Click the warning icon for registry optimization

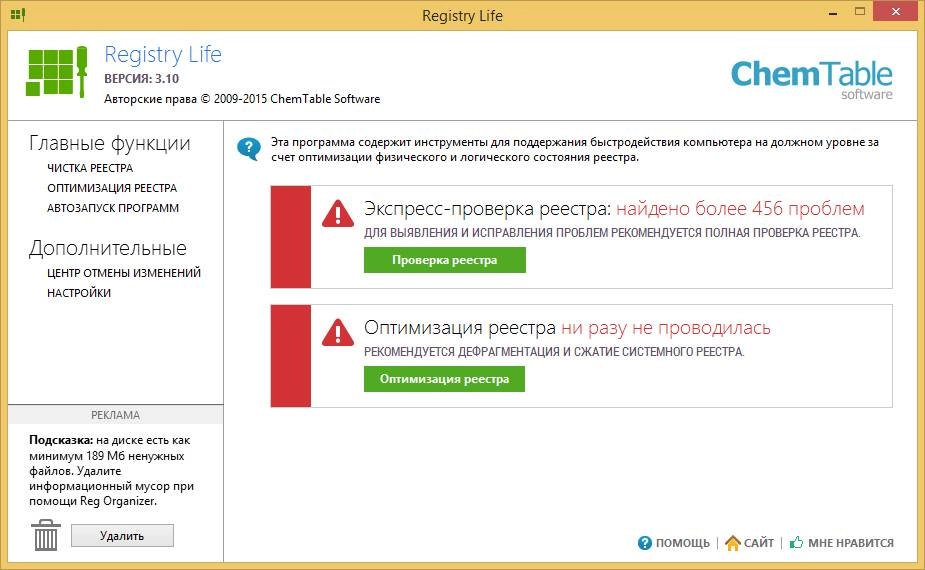(337, 332)
